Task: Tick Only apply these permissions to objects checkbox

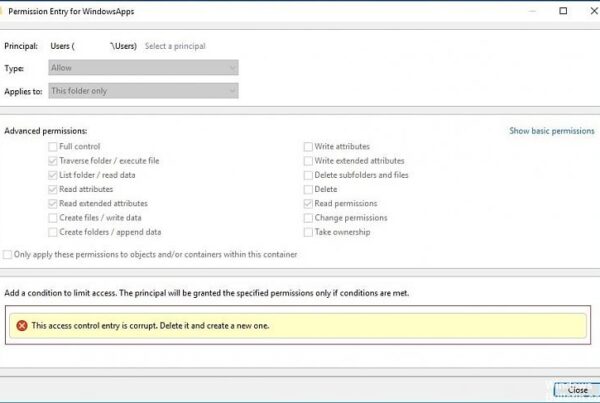Action: (7, 255)
